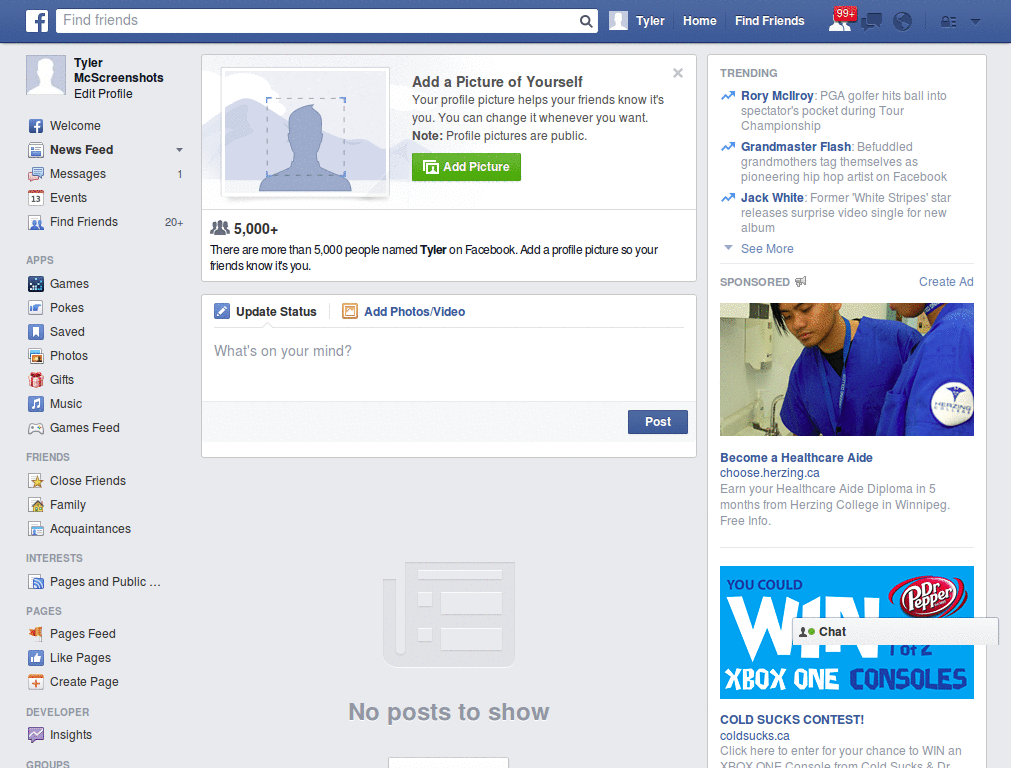Image resolution: width=1024 pixels, height=768 pixels.
Task: Open Grandmaster Flash trending topic
Action: click(x=795, y=147)
